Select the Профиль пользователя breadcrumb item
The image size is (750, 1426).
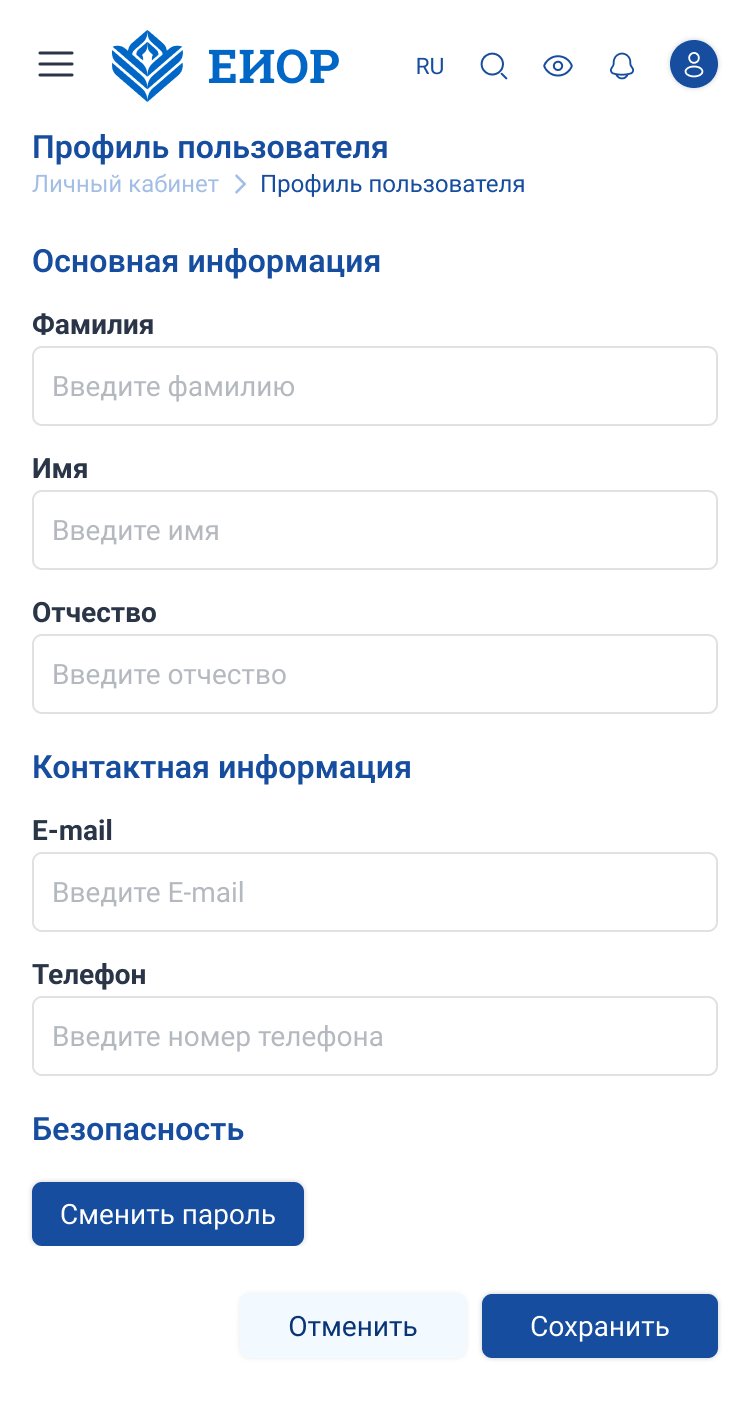393,184
